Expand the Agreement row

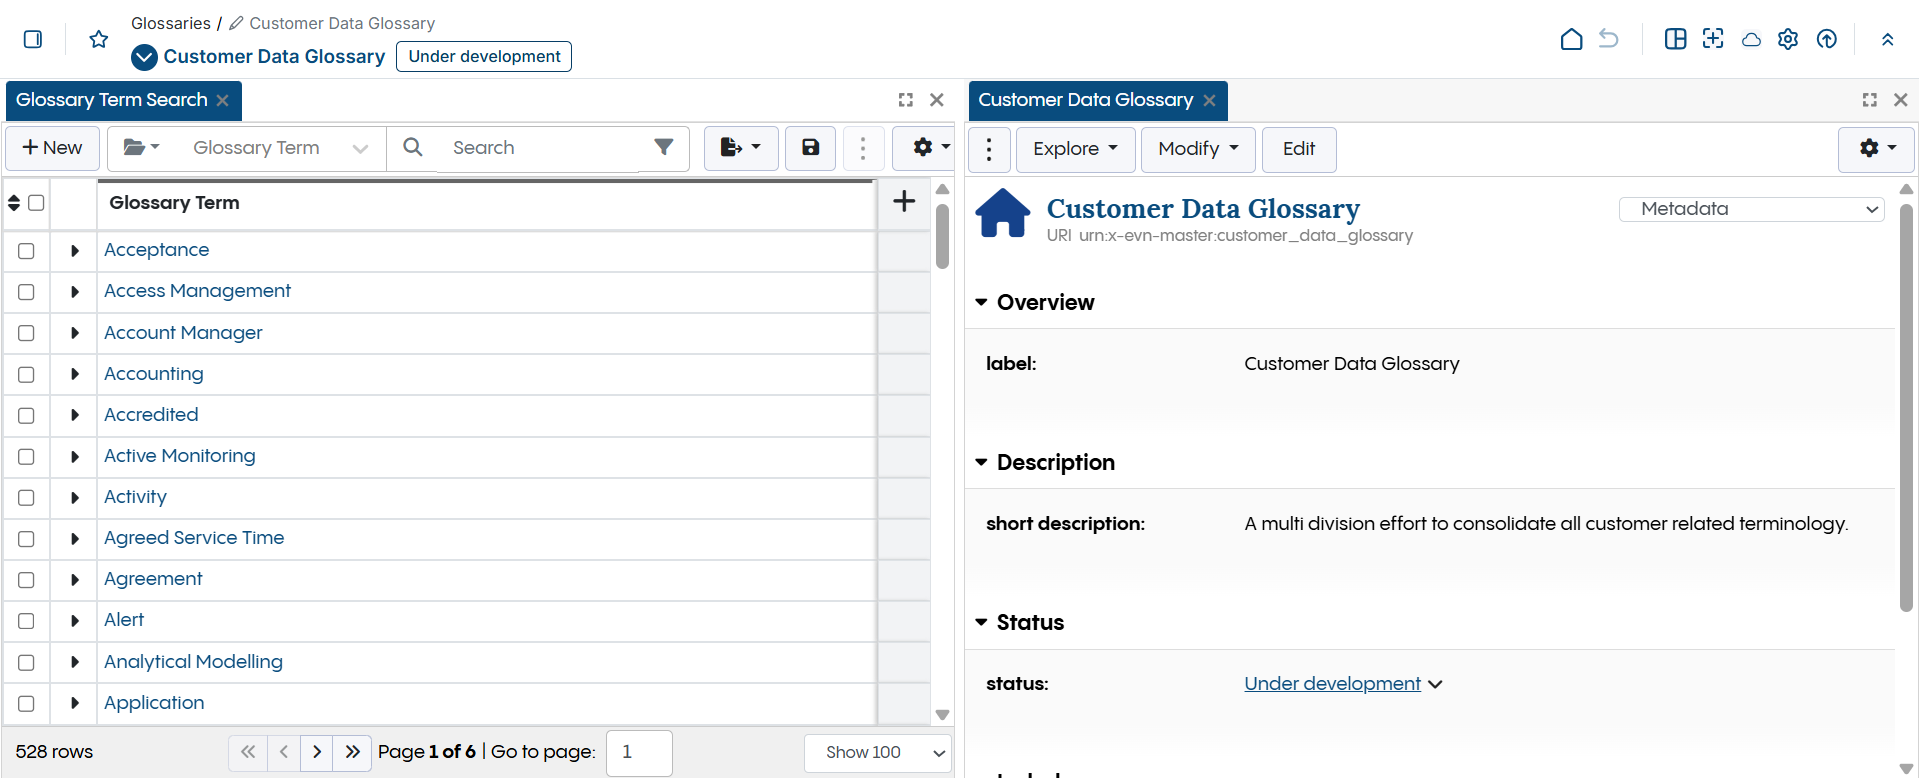click(x=74, y=580)
